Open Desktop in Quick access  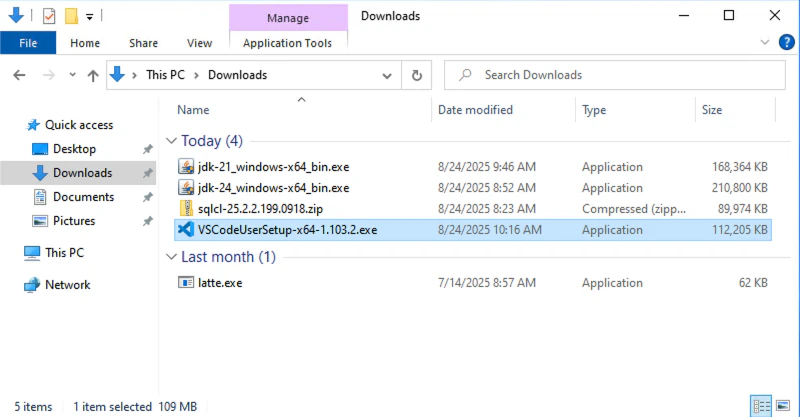tap(74, 149)
